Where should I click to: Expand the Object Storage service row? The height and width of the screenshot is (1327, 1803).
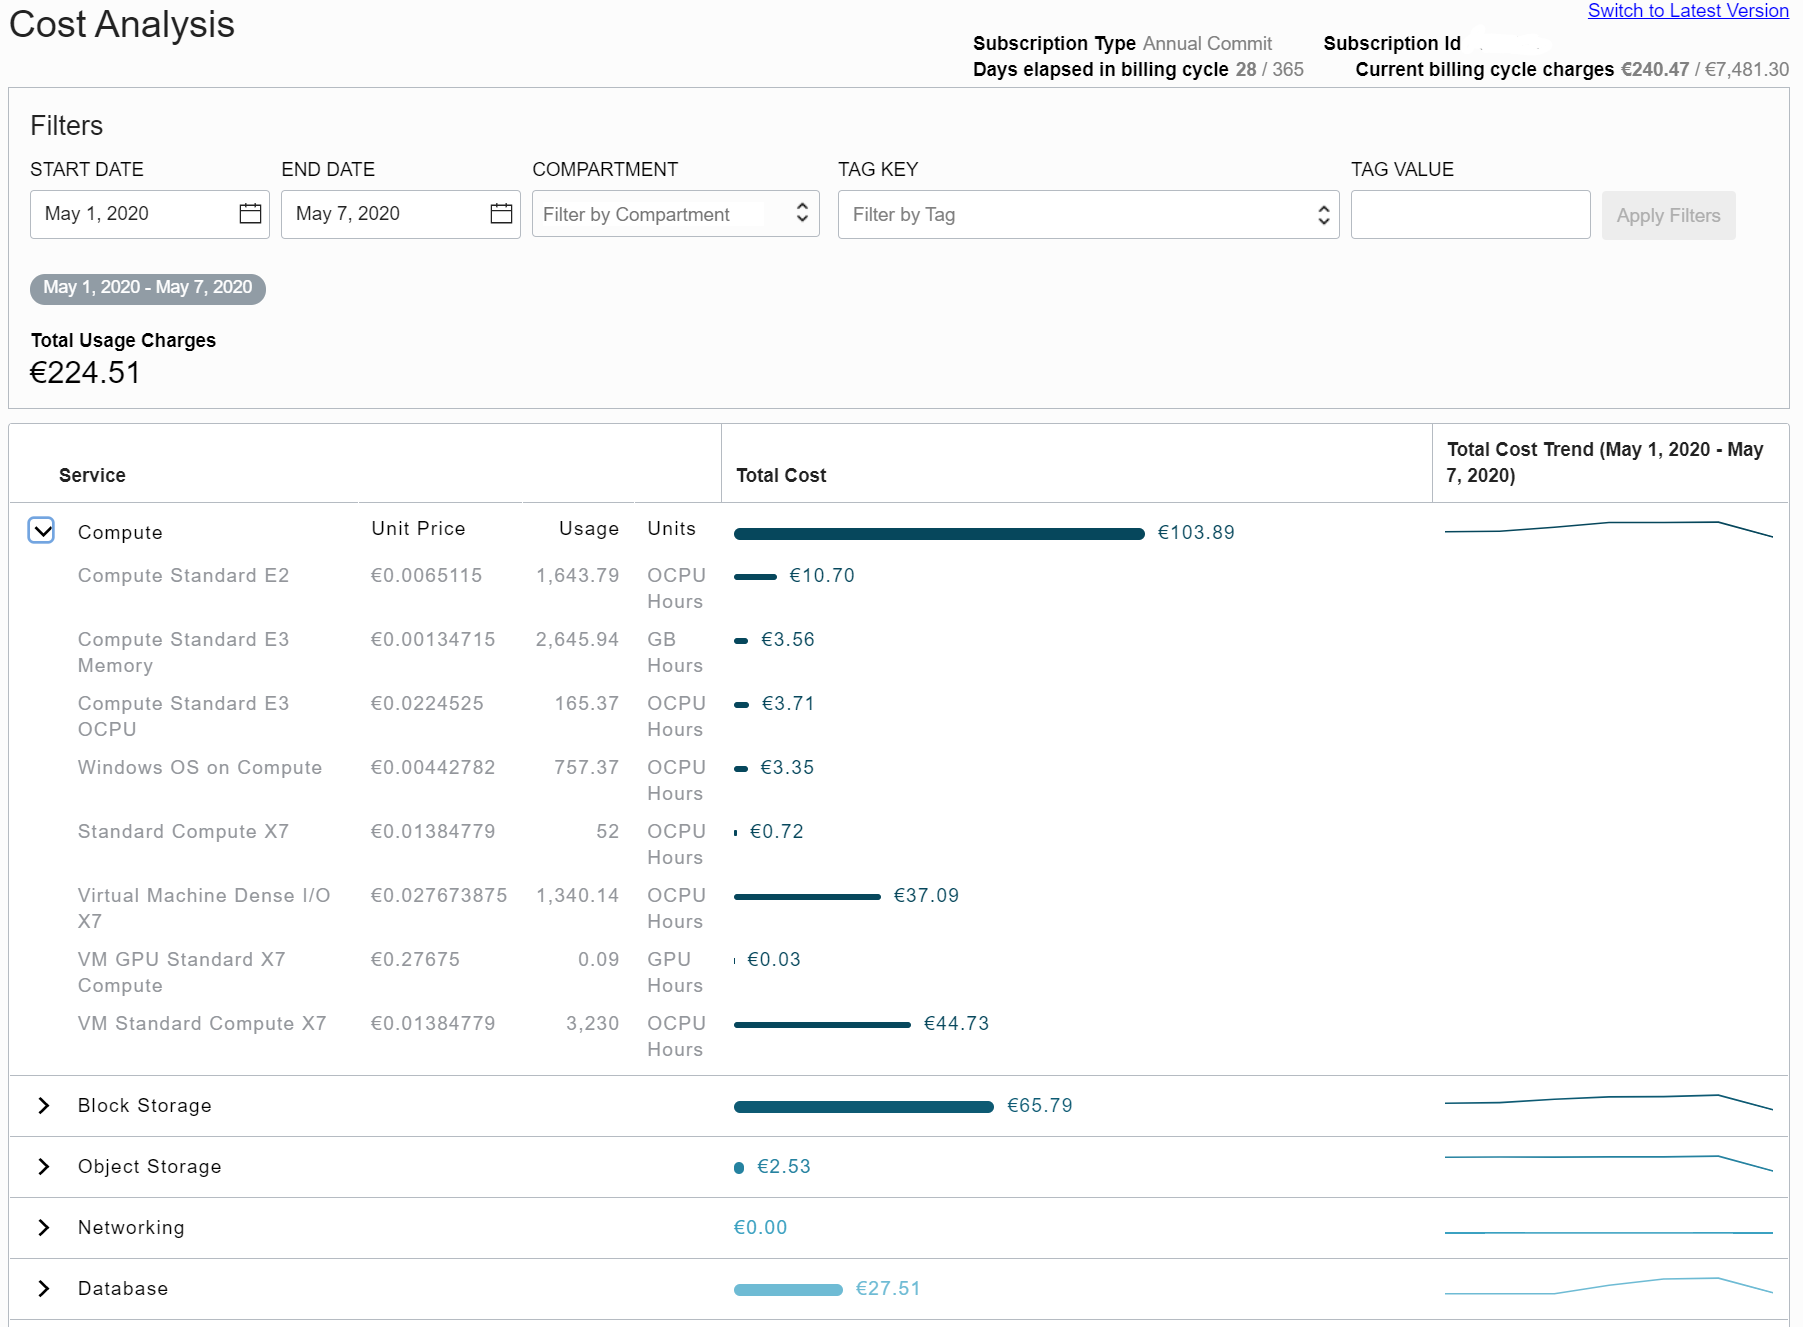43,1166
